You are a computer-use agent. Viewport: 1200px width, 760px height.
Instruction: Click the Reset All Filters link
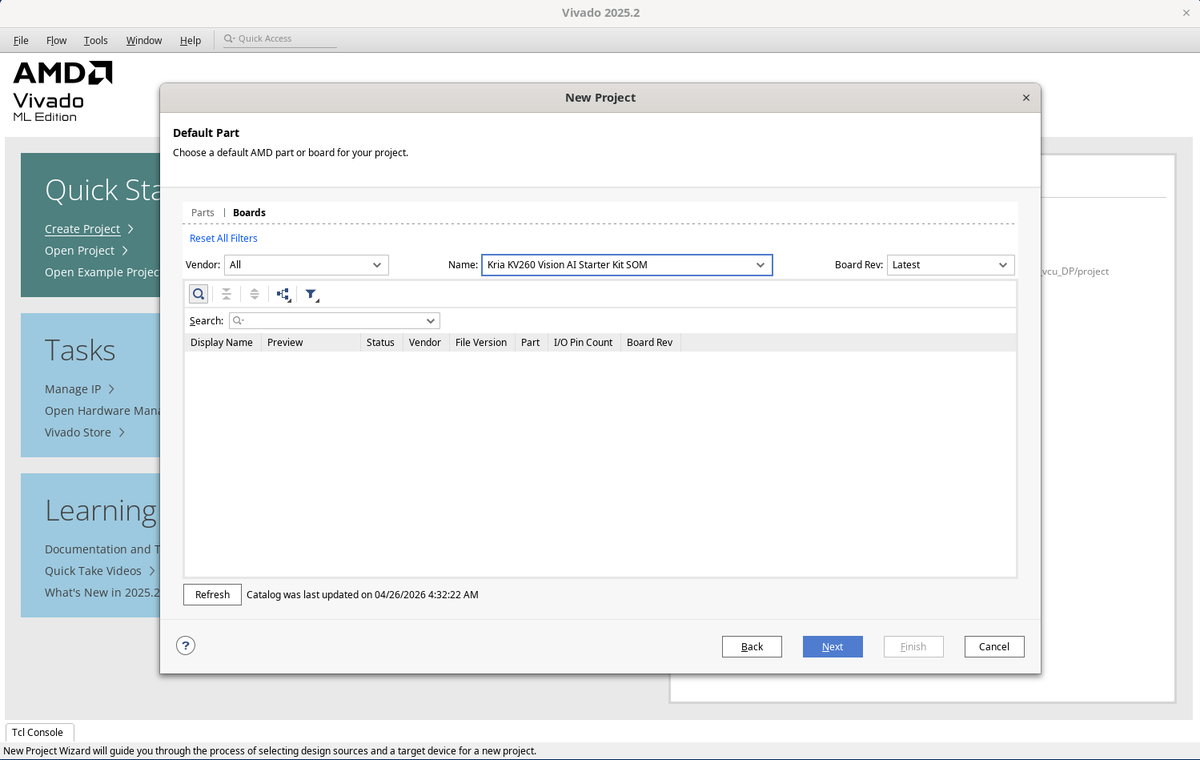(224, 238)
